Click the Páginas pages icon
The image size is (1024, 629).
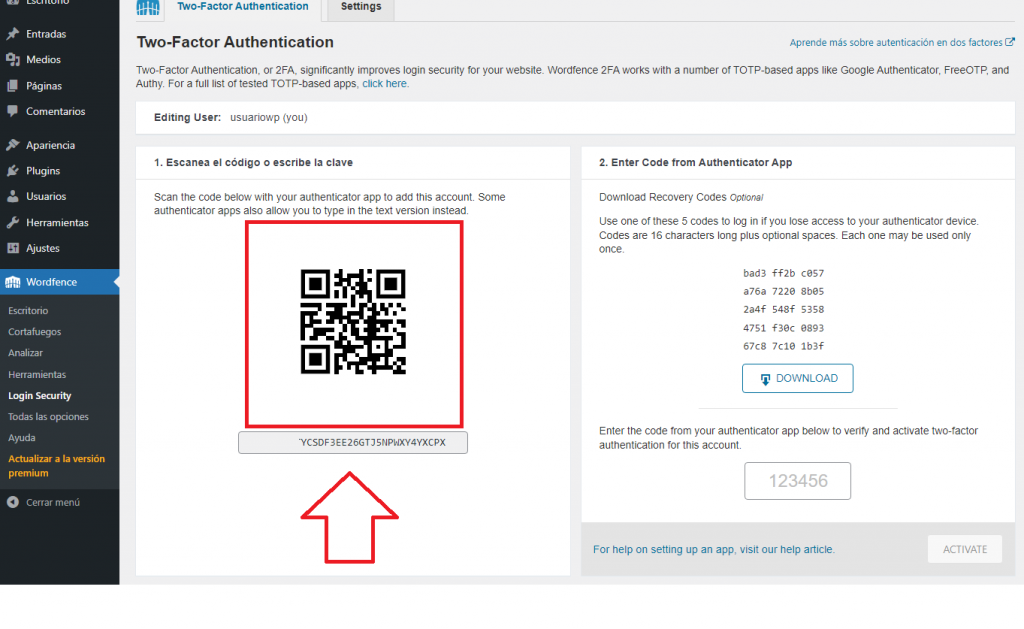12,86
